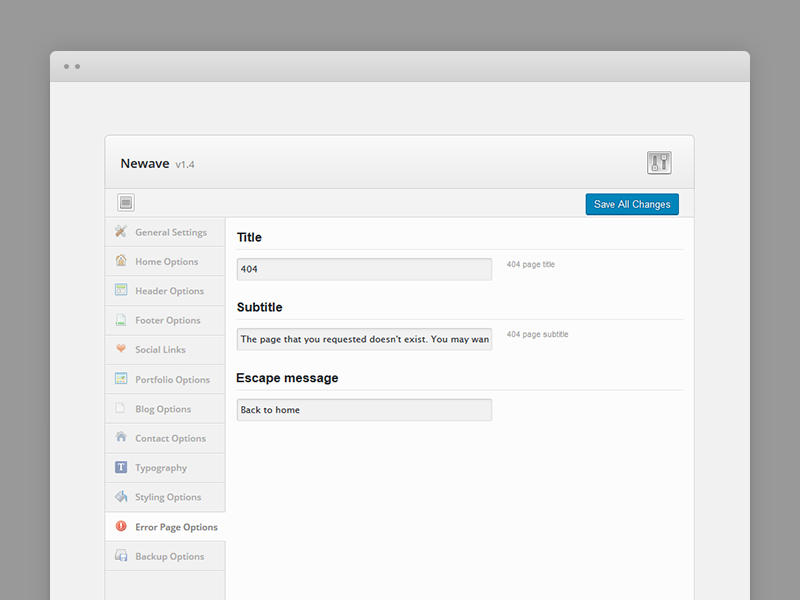800x600 pixels.
Task: Click the Header Options layout icon
Action: coord(121,290)
